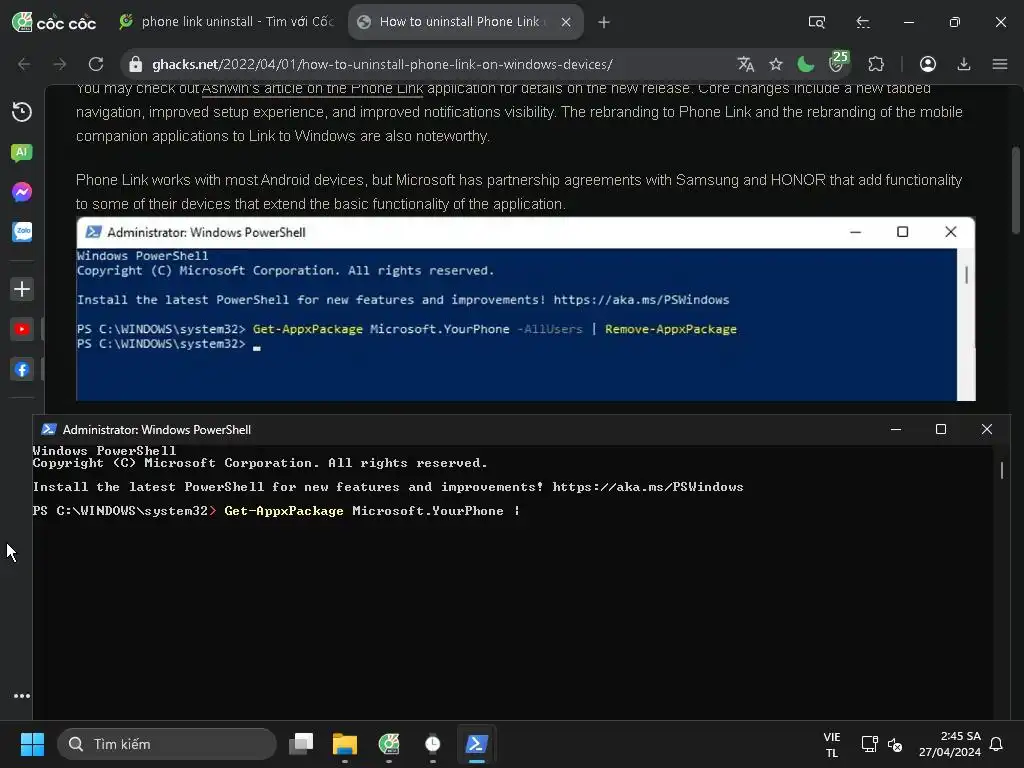
Task: Open Task View on the taskbar
Action: [302, 744]
